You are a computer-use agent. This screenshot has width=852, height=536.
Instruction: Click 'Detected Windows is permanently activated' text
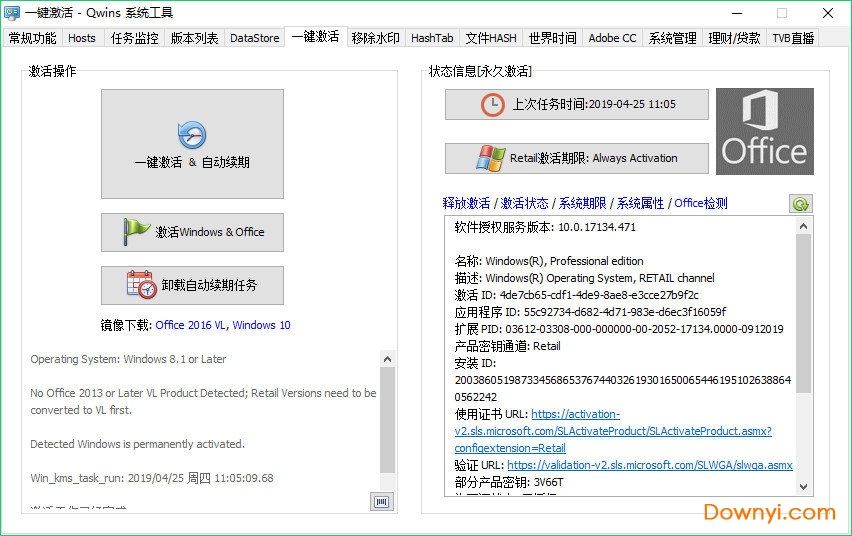click(x=137, y=444)
